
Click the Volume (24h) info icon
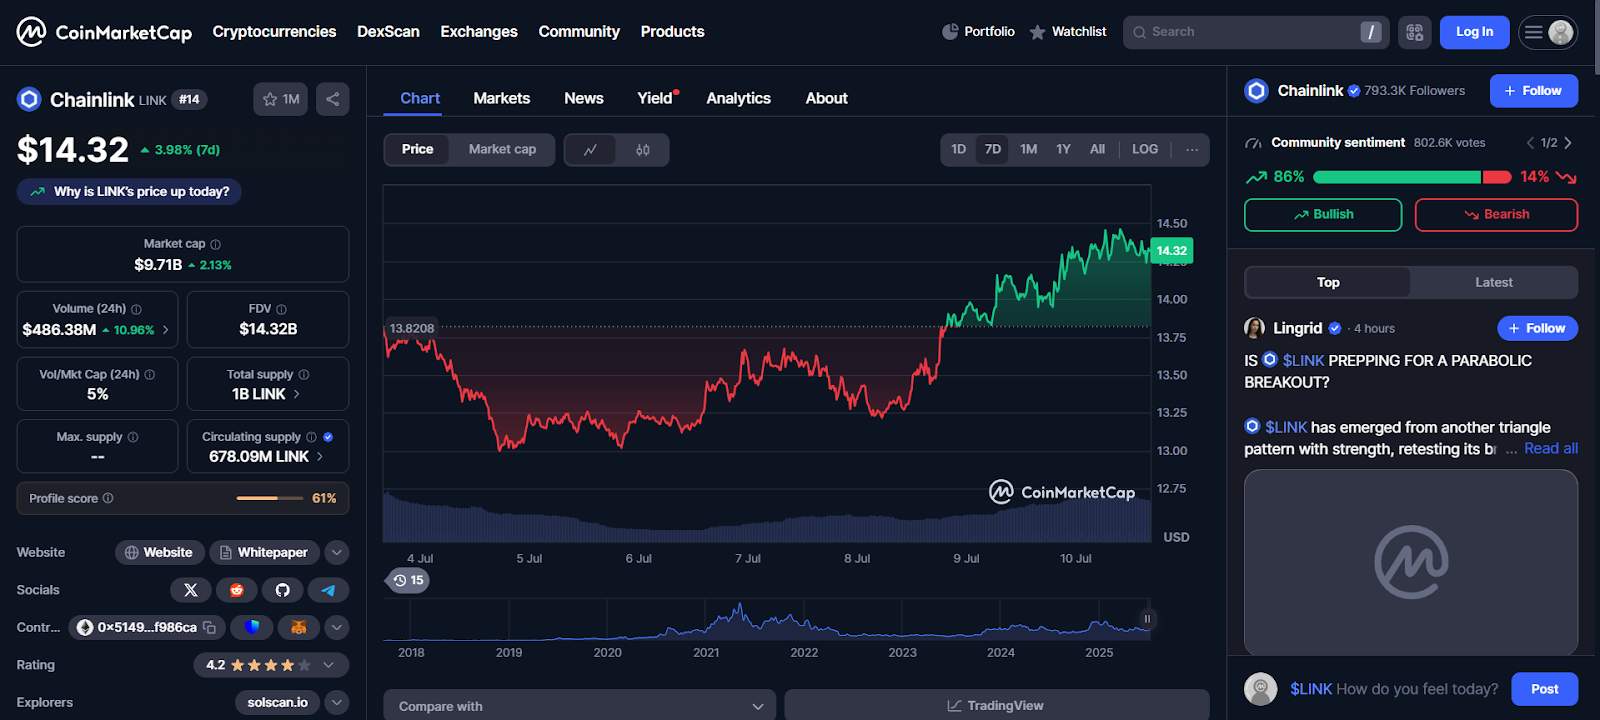136,309
